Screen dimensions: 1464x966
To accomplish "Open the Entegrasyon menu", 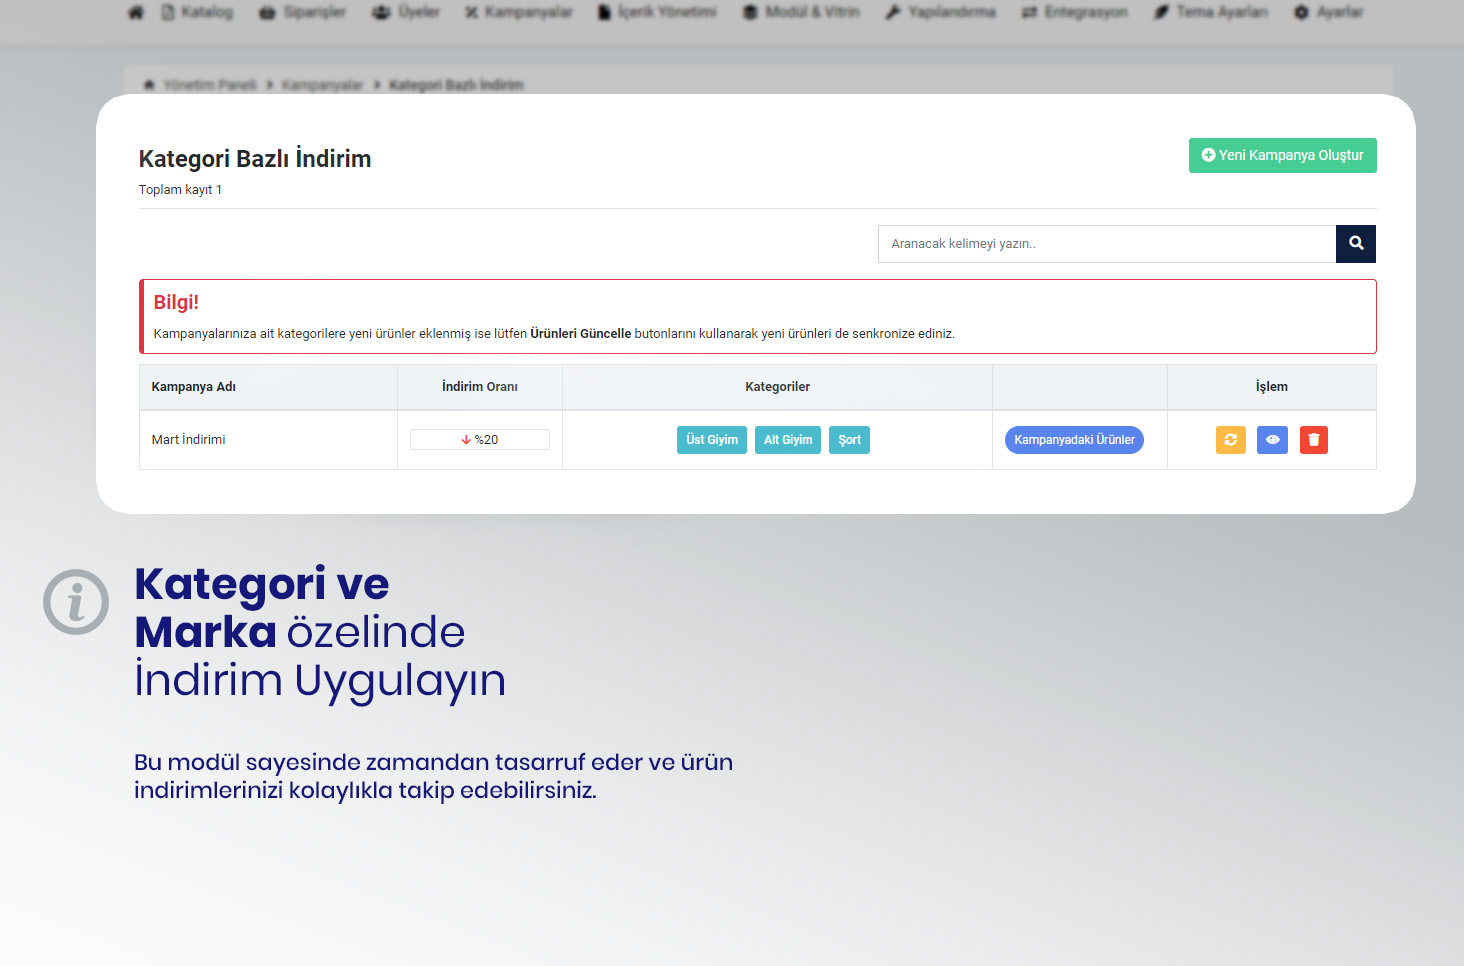I will pos(1075,13).
